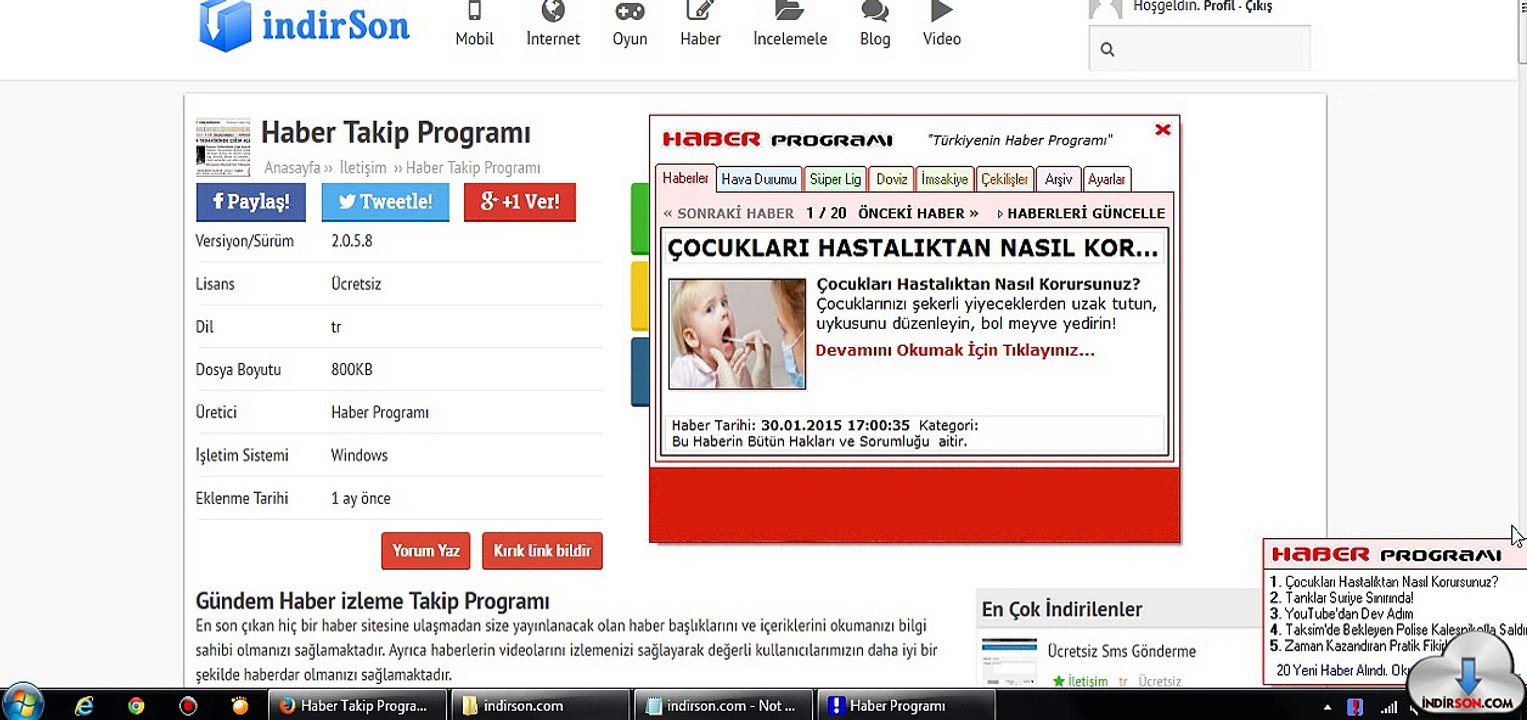The image size is (1527, 720).
Task: Select the Haberler tab
Action: coord(686,178)
